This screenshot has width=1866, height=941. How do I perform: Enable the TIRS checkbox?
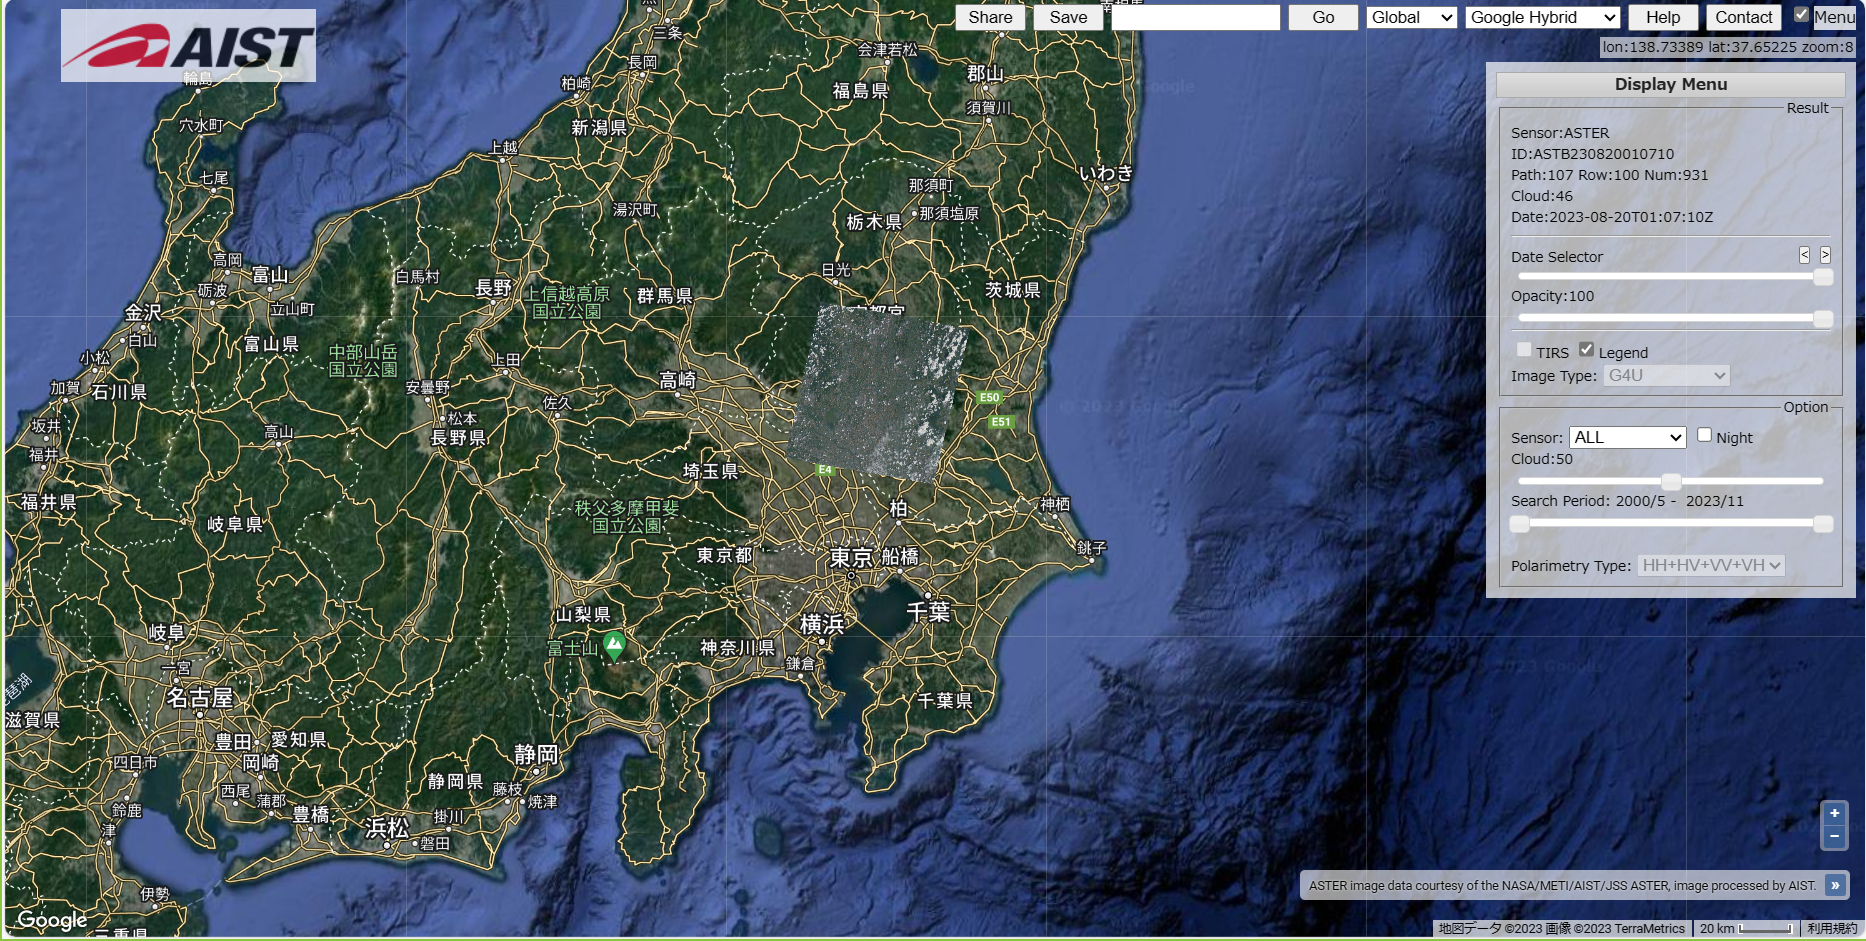click(1523, 348)
